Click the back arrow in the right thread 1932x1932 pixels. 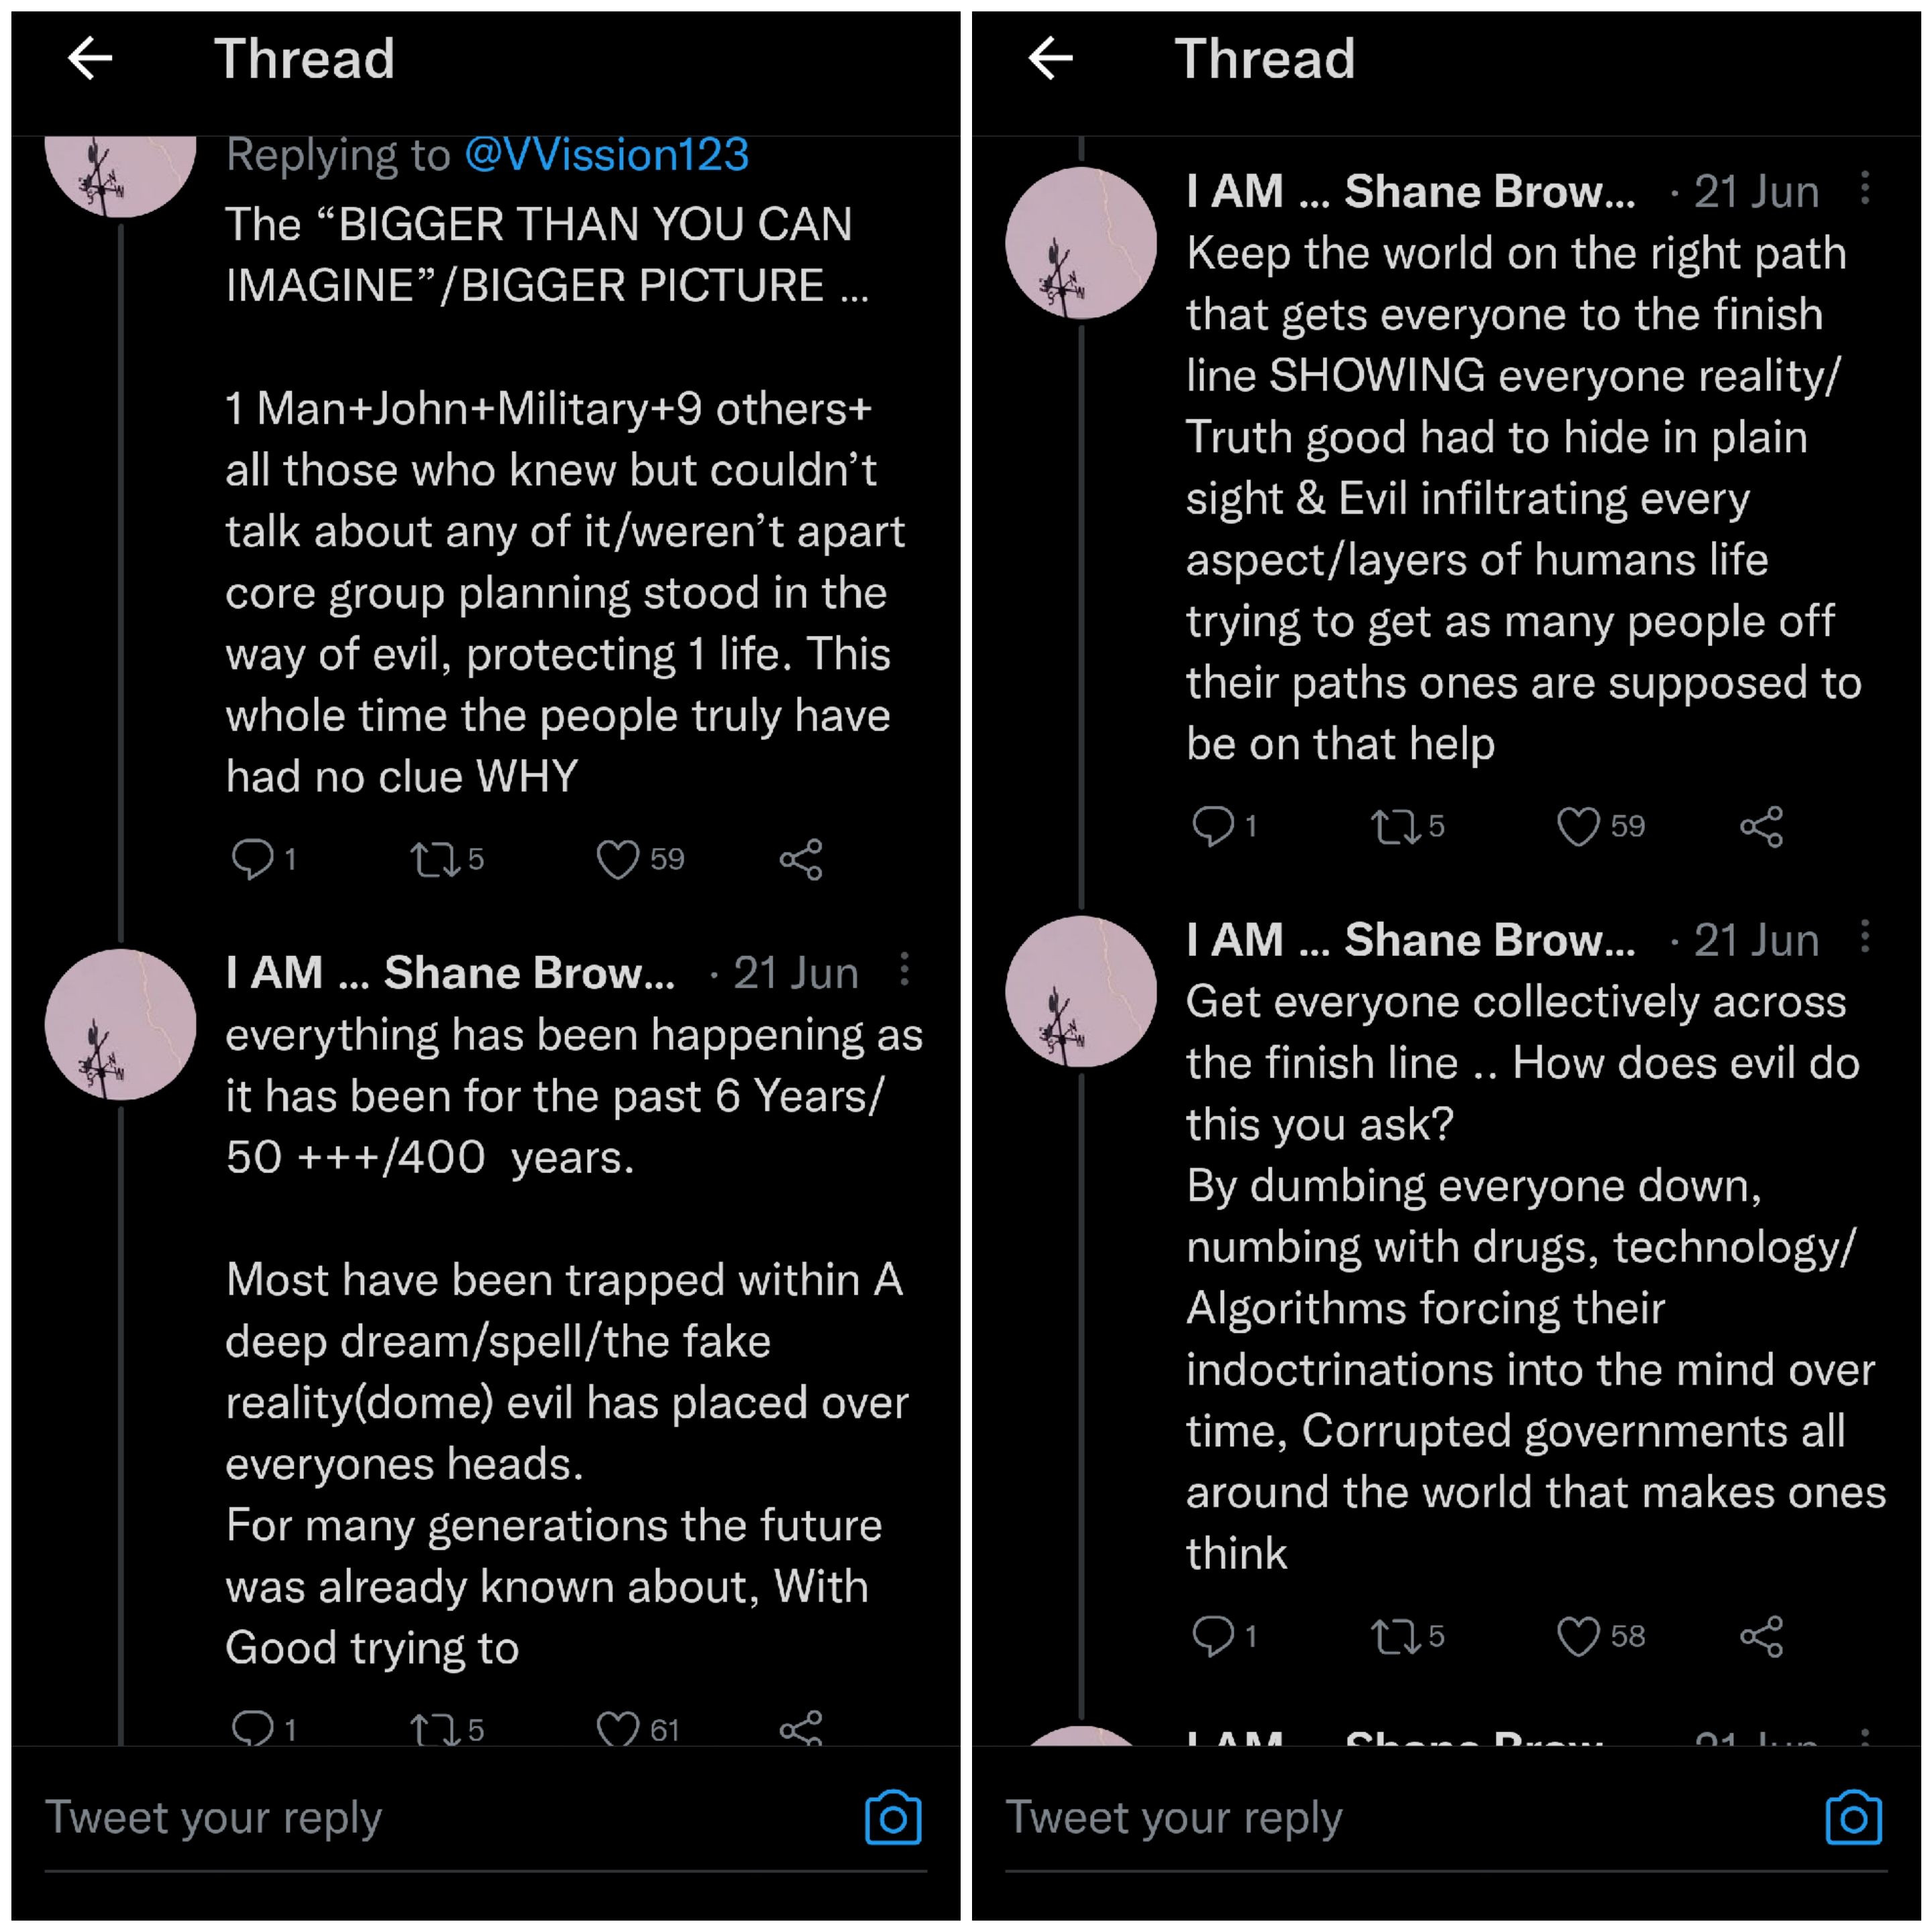(1050, 58)
